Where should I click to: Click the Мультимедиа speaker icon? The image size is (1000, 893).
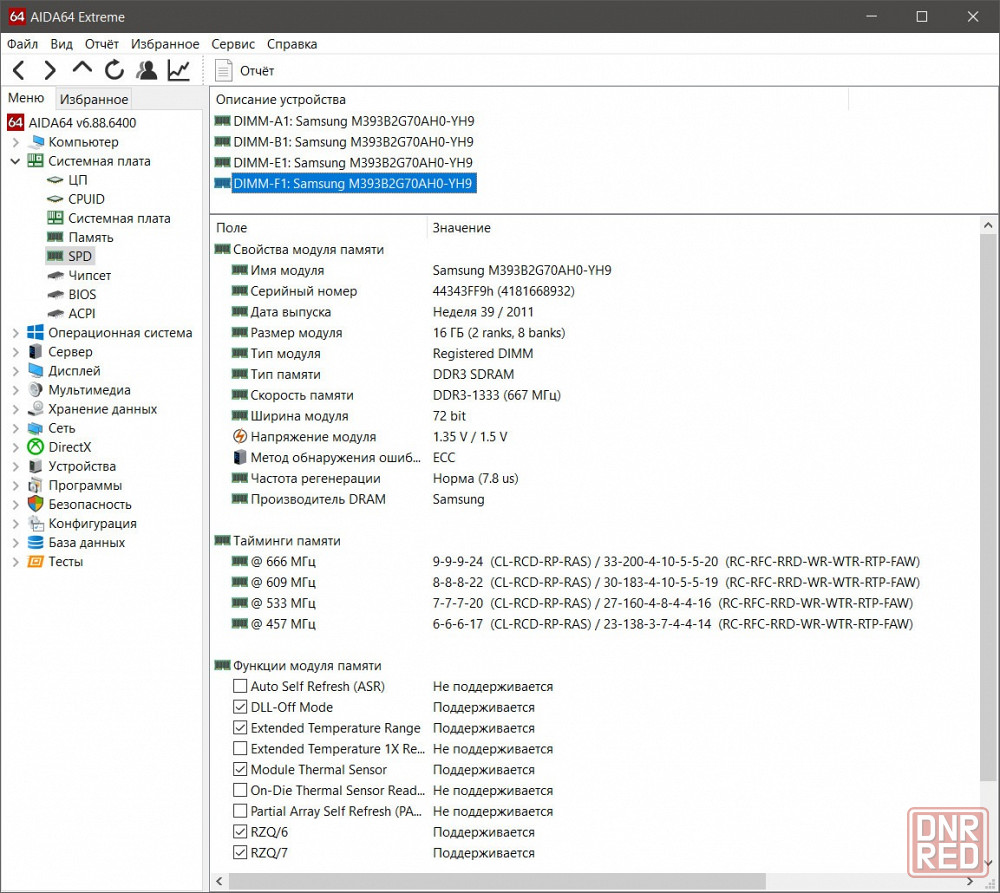(36, 390)
